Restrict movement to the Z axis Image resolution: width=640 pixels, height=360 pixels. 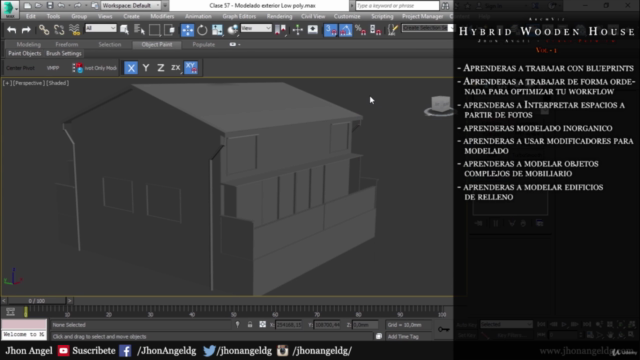(161, 68)
